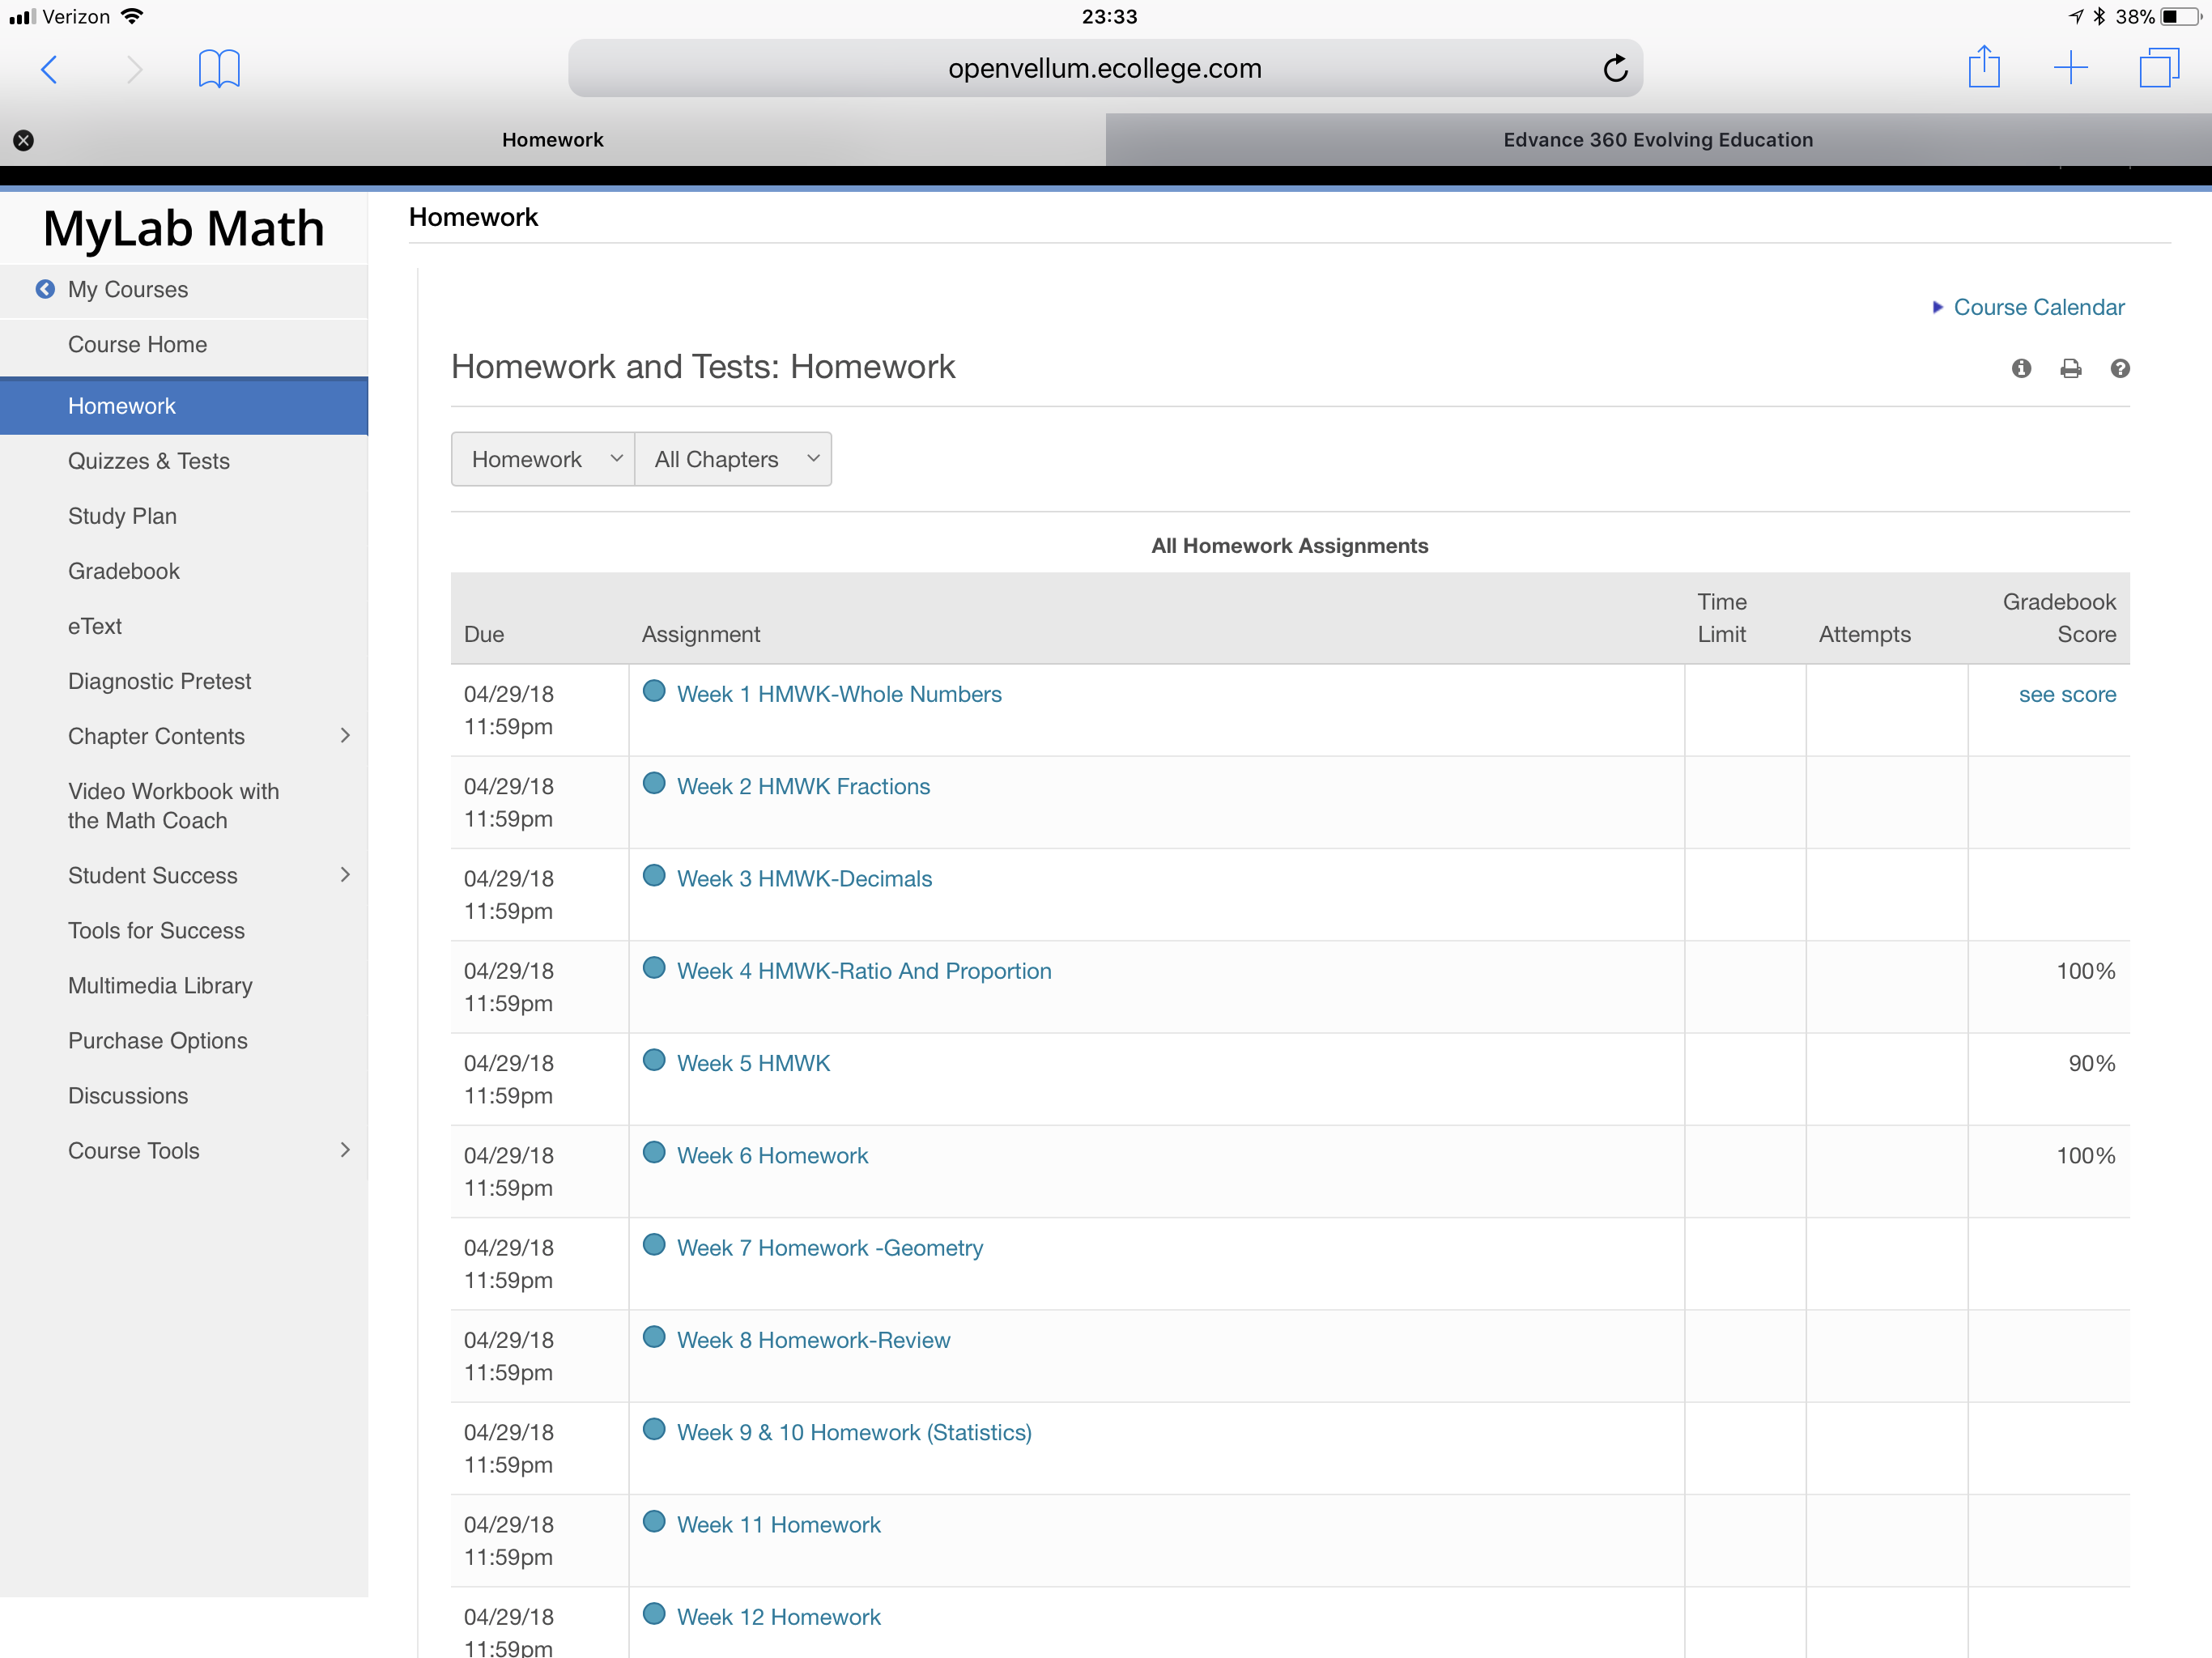Open the help question mark icon
Image resolution: width=2212 pixels, height=1658 pixels.
pos(2119,369)
